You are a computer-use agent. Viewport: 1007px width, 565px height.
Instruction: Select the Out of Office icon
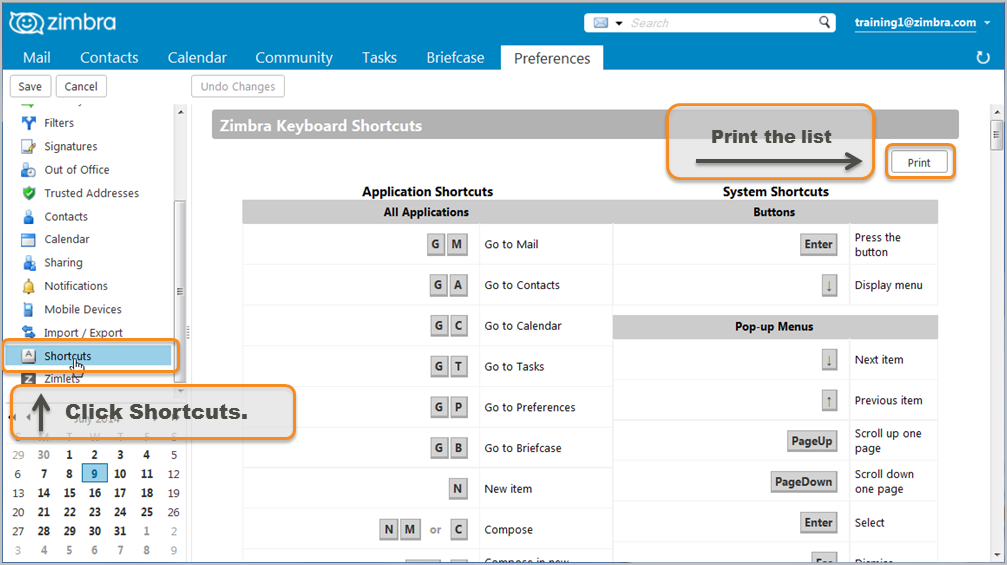tap(28, 170)
